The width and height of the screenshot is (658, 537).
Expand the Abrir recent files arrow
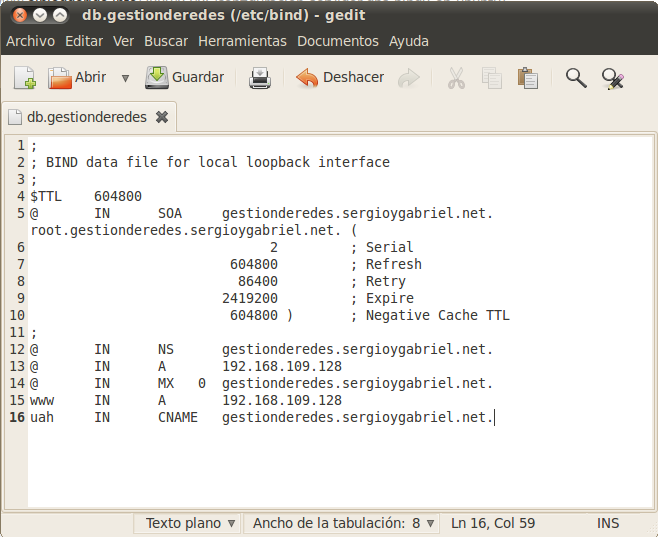click(x=125, y=78)
